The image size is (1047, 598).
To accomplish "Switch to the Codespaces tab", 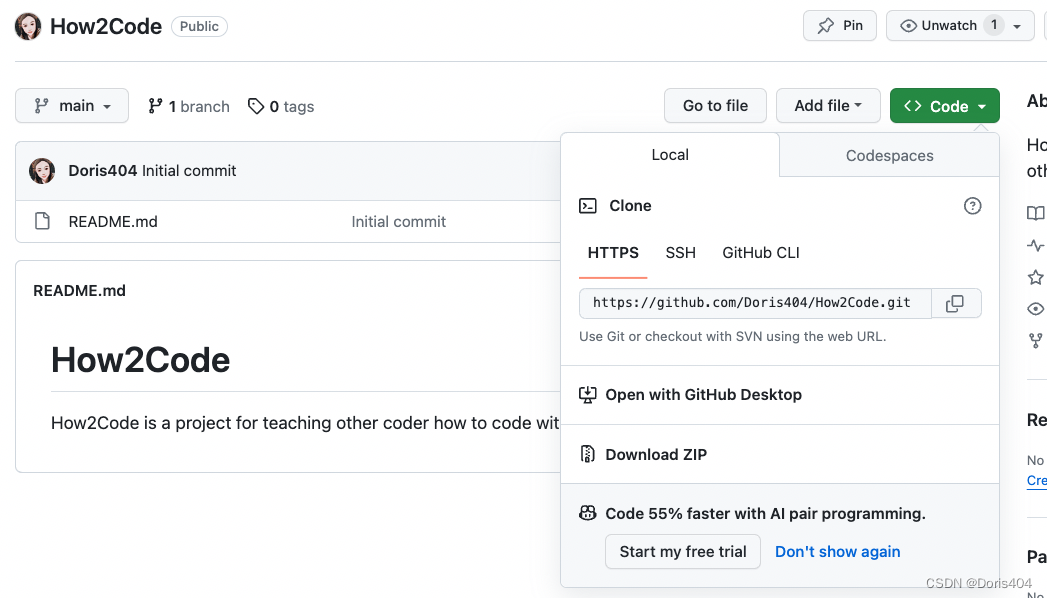I will pyautogui.click(x=889, y=156).
